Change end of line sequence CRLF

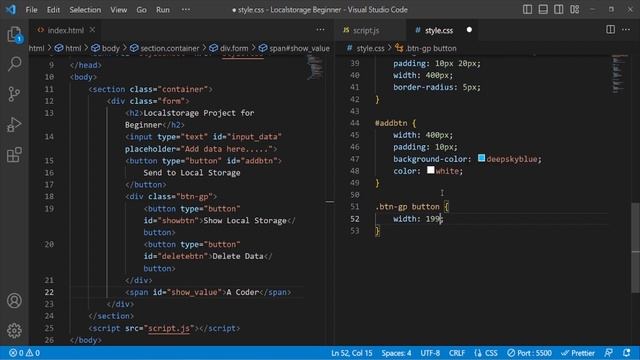[x=457, y=353]
